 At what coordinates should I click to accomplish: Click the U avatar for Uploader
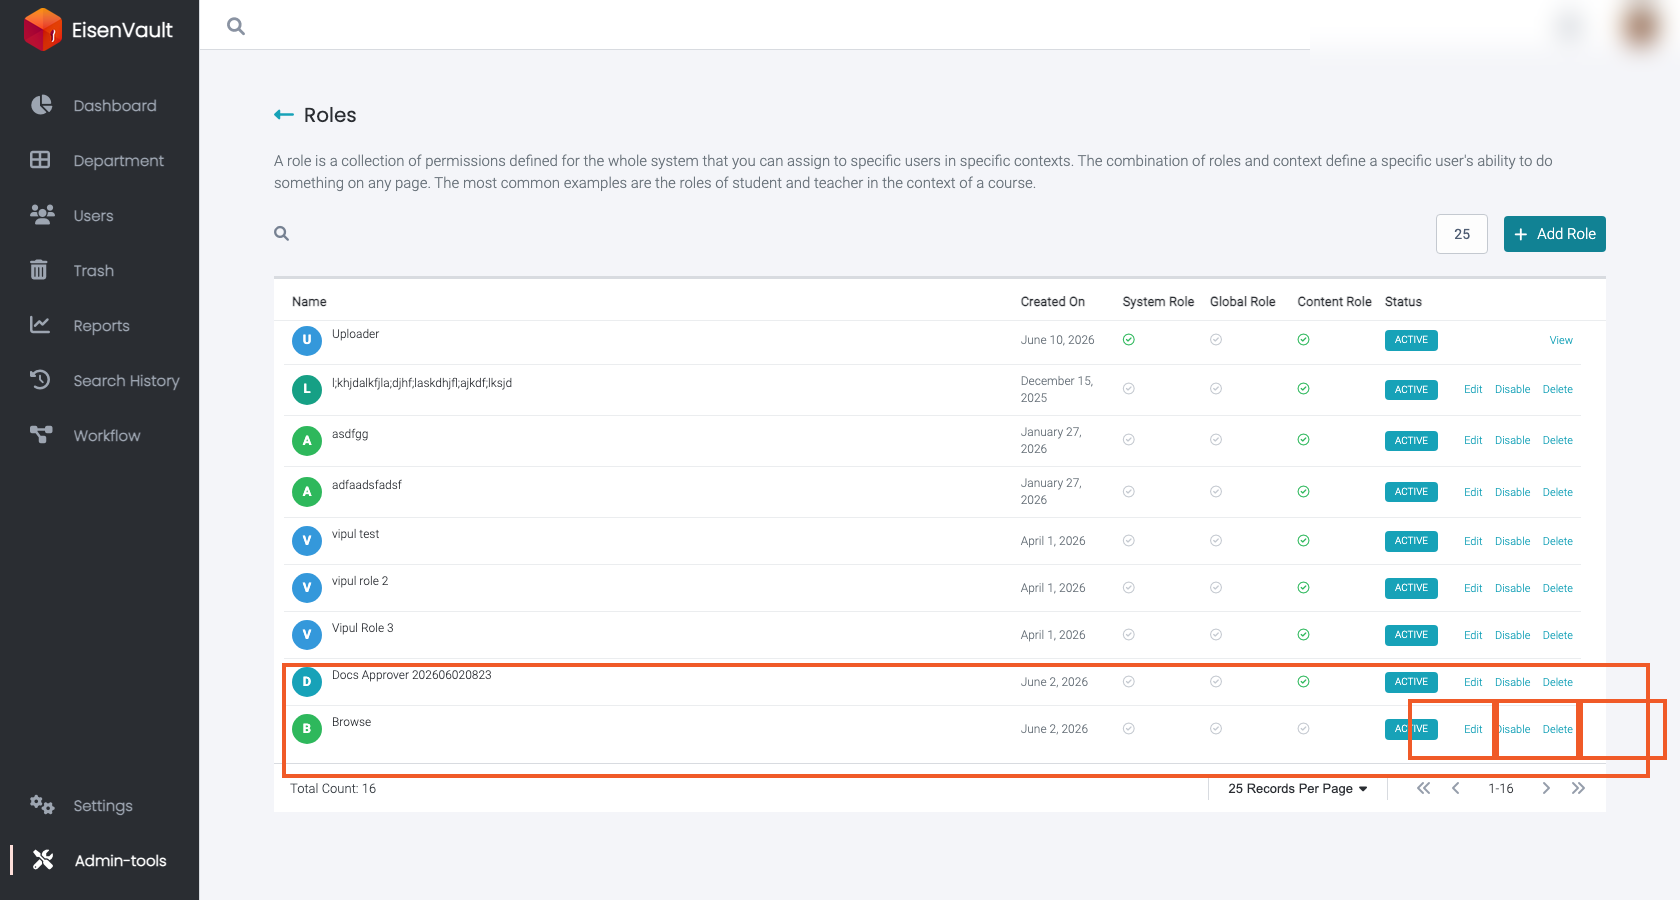(307, 340)
